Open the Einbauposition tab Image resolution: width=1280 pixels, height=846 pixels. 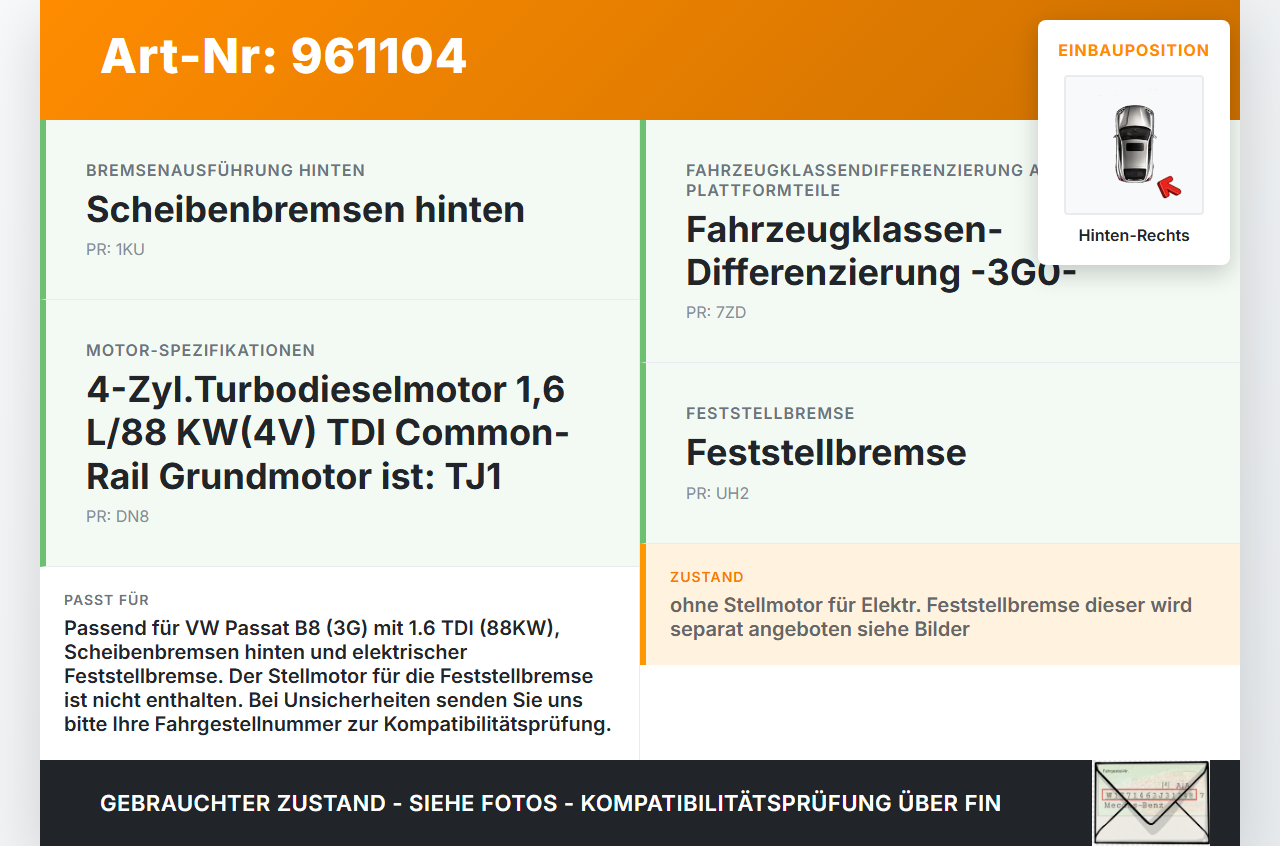[1133, 50]
